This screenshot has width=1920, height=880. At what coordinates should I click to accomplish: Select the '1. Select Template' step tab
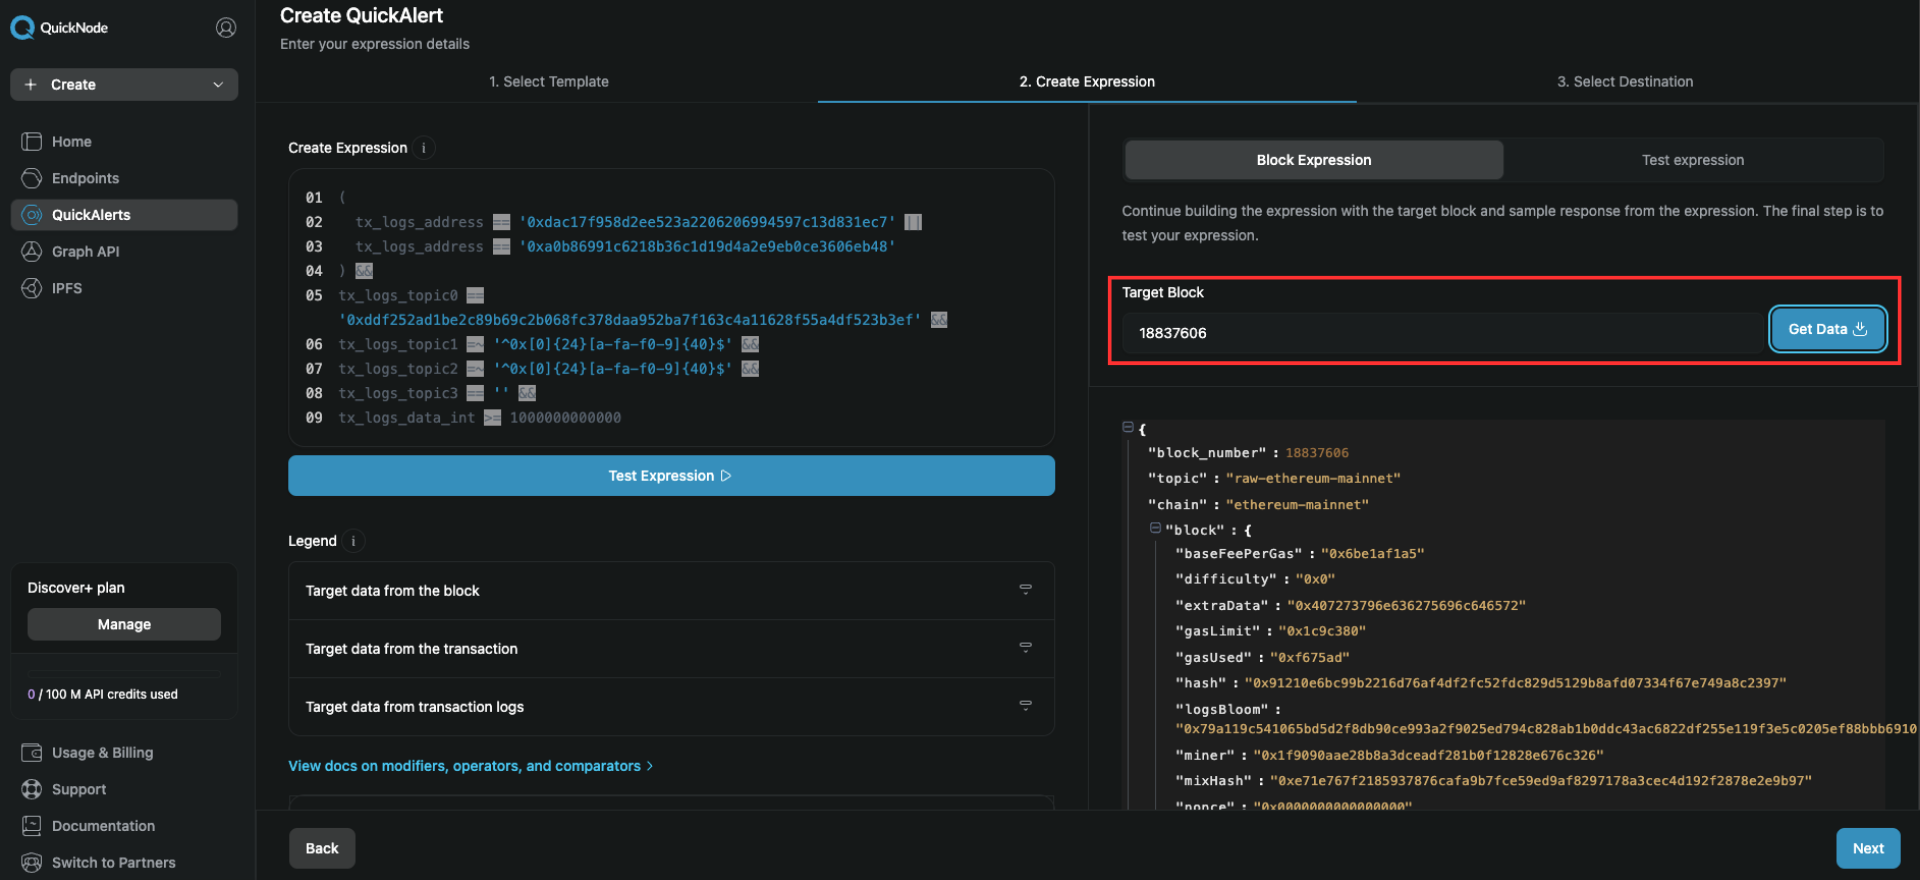coord(549,82)
